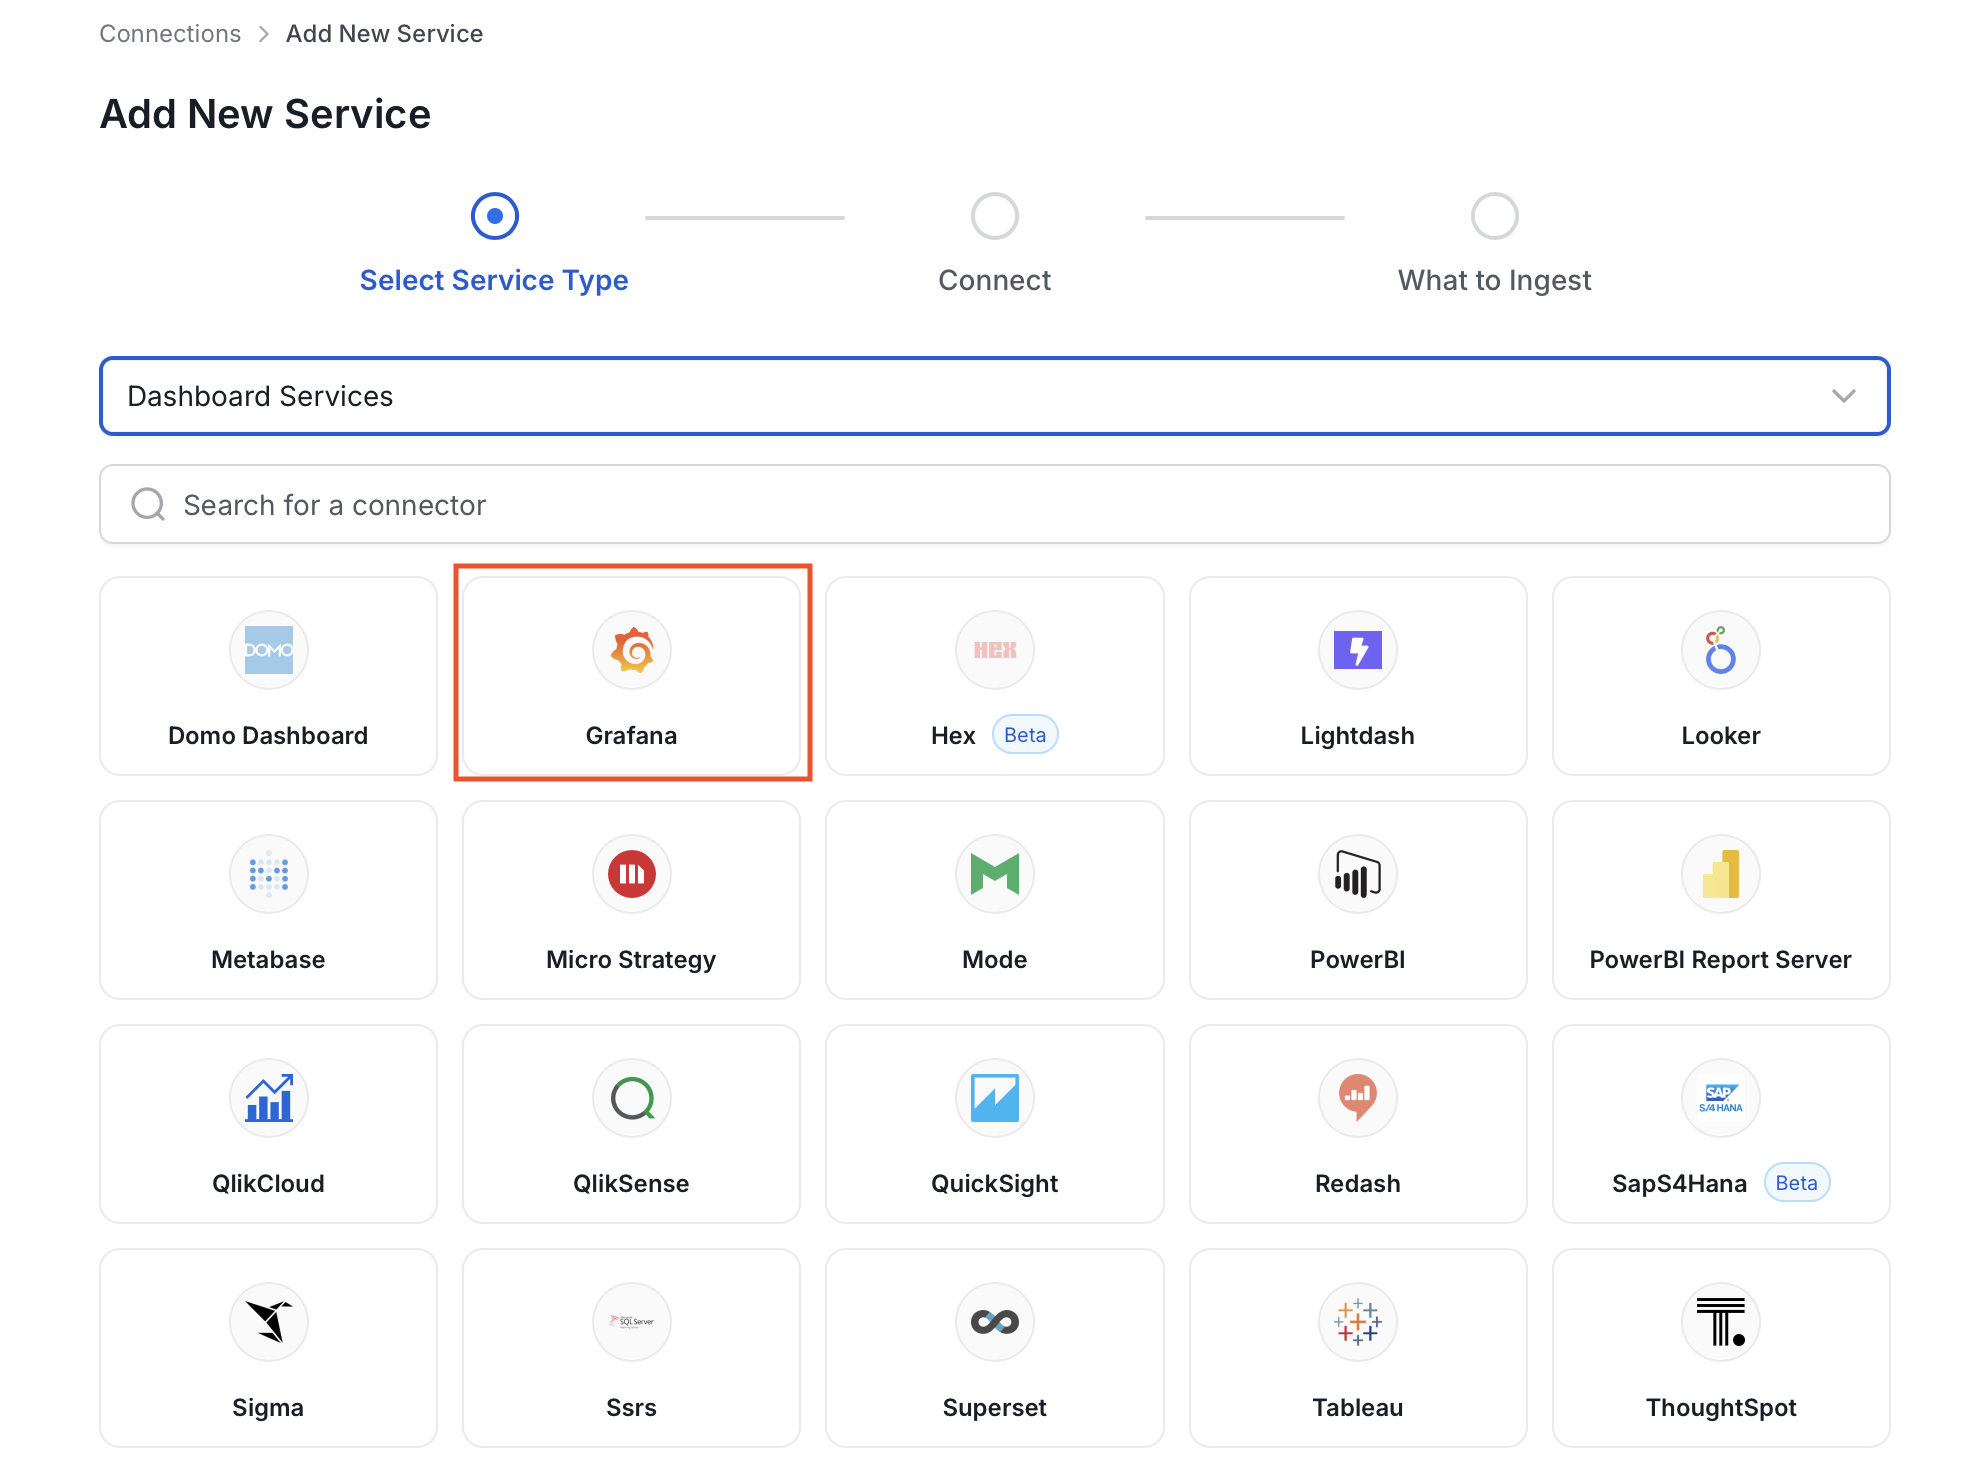Click the Beta badge next to SapS4Hana

coord(1797,1183)
